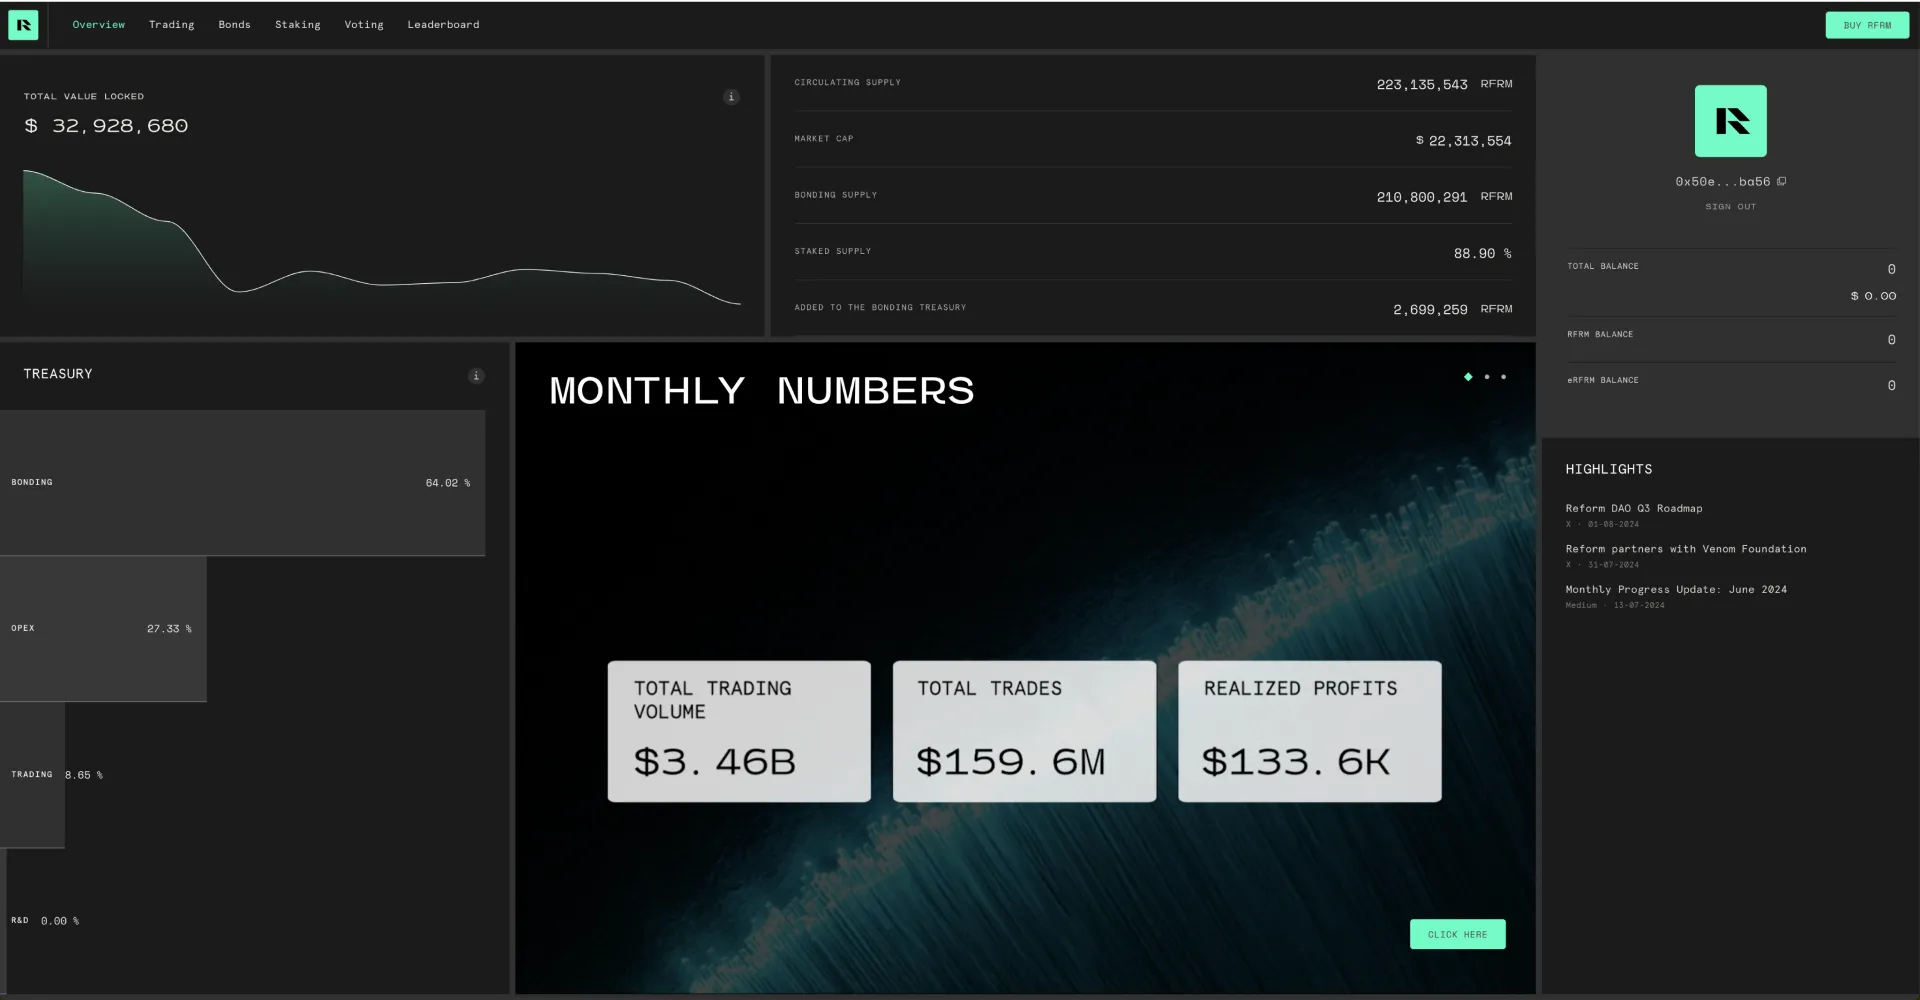Click SIGN OUT under the wallet

[1730, 207]
